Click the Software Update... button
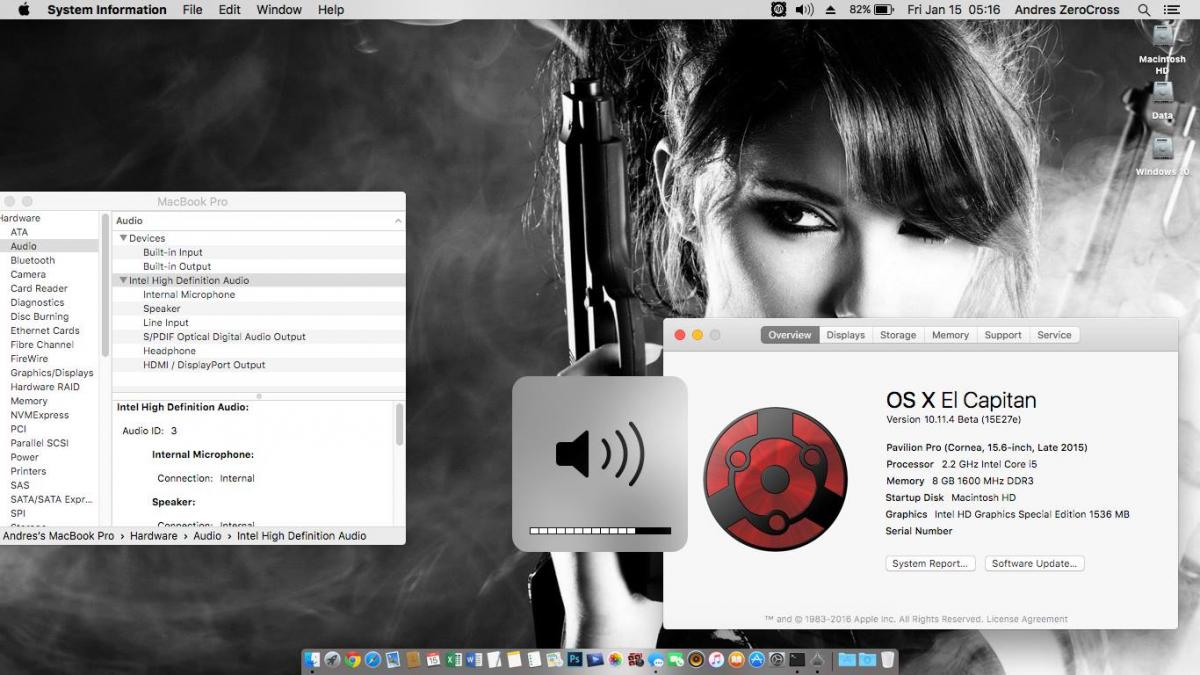 coord(1034,563)
